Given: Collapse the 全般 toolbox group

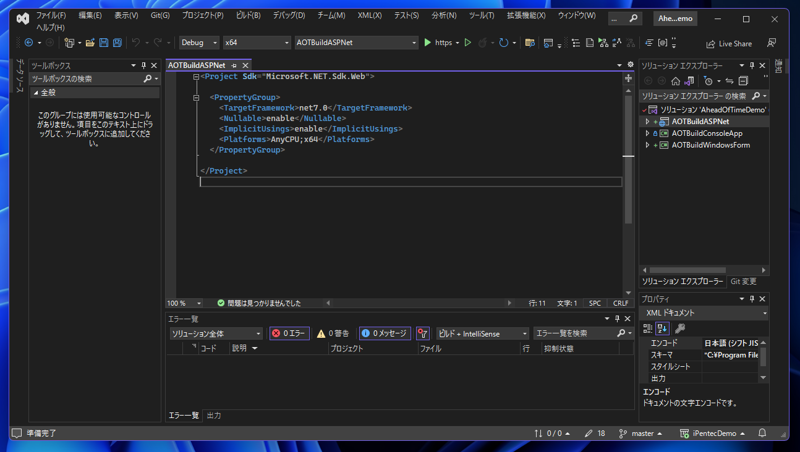Looking at the screenshot, I should [x=36, y=93].
